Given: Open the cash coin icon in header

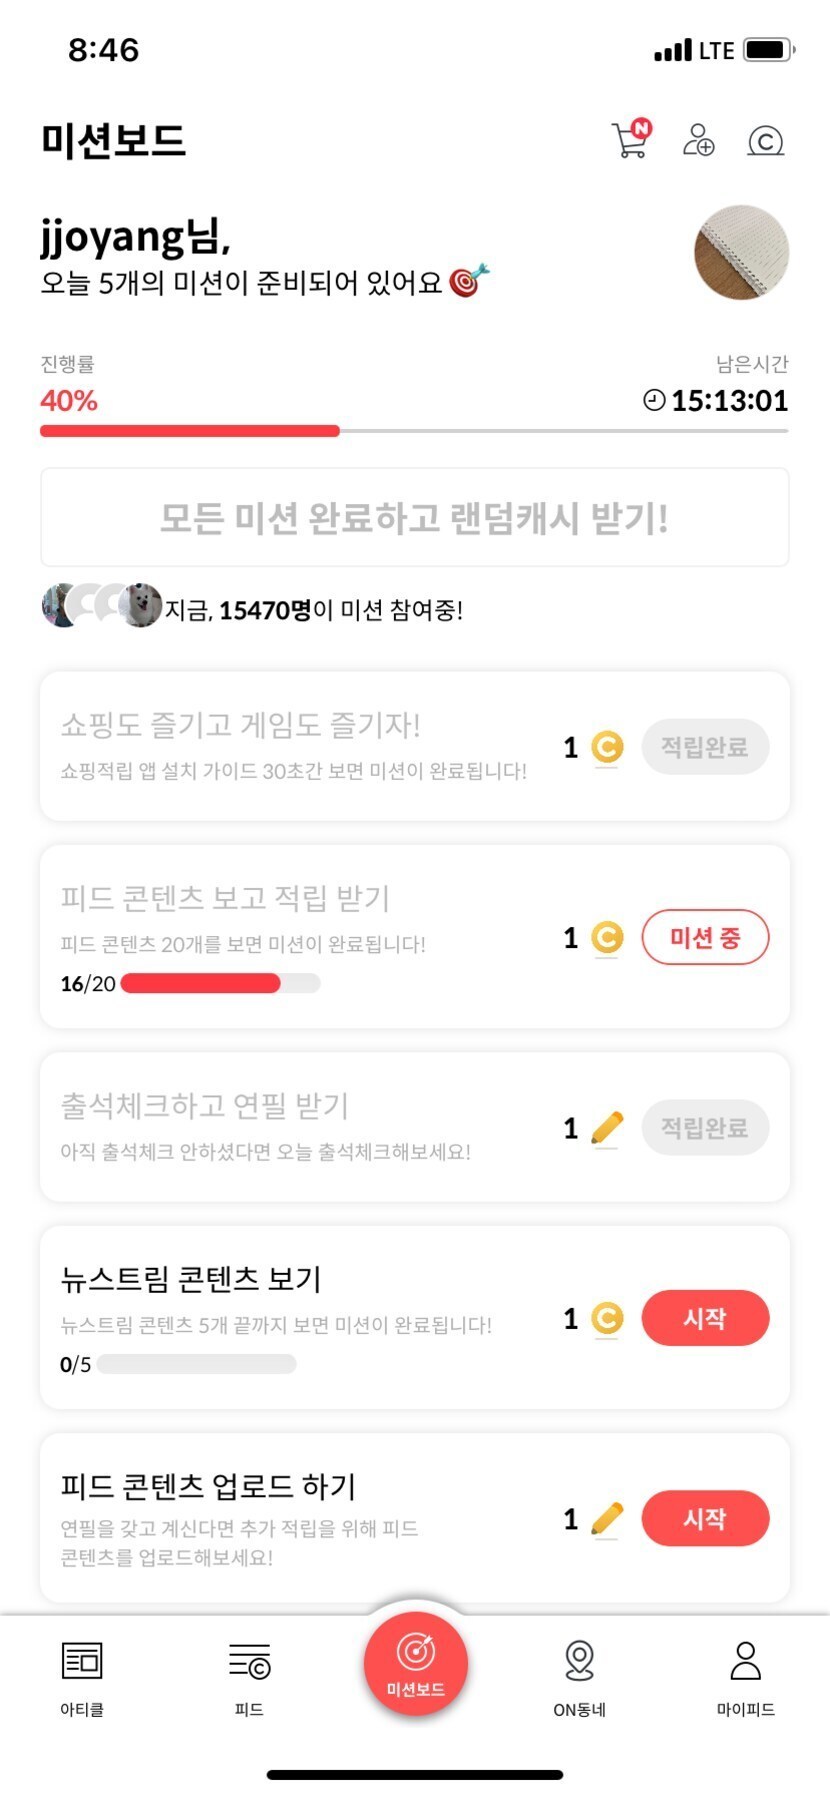Looking at the screenshot, I should 765,141.
